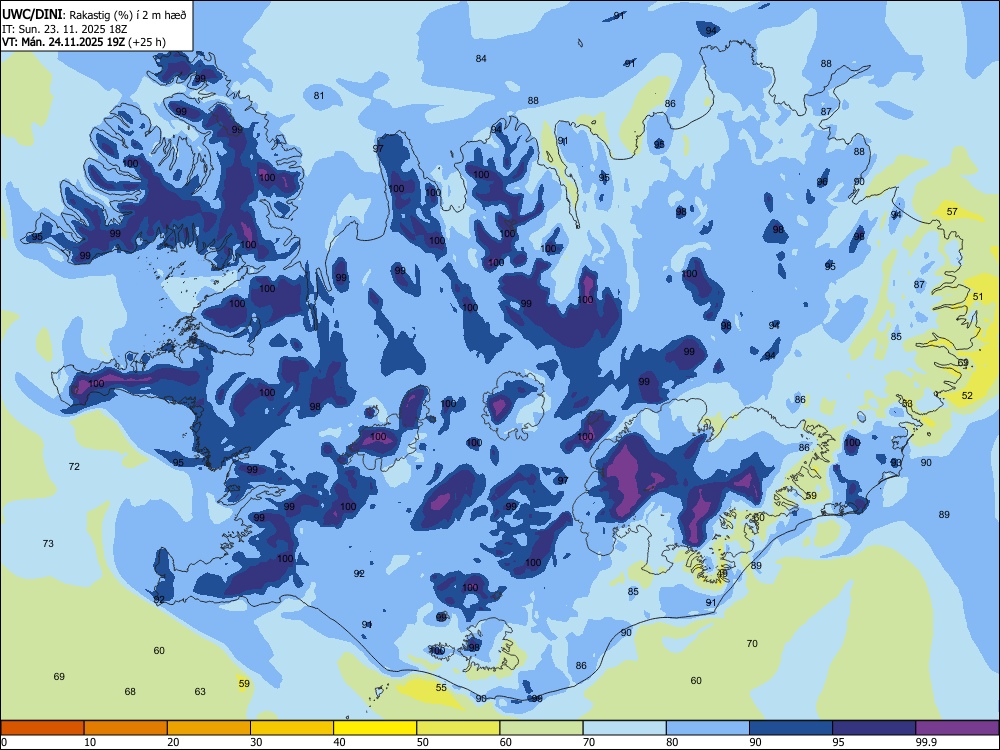Click the 95–99.9 dark indigo legend swatch
1000x750 pixels.
tap(874, 728)
